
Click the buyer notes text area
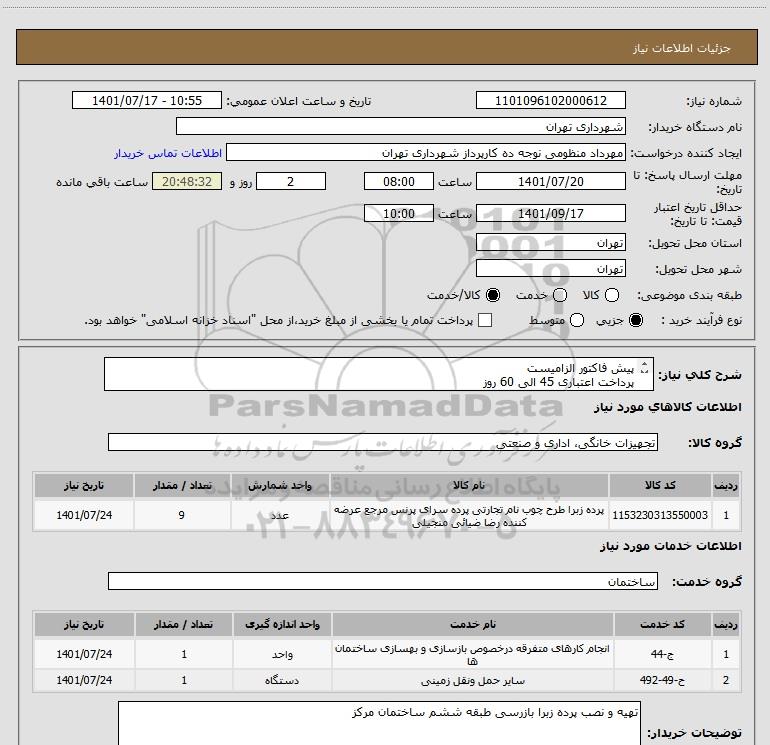point(379,723)
